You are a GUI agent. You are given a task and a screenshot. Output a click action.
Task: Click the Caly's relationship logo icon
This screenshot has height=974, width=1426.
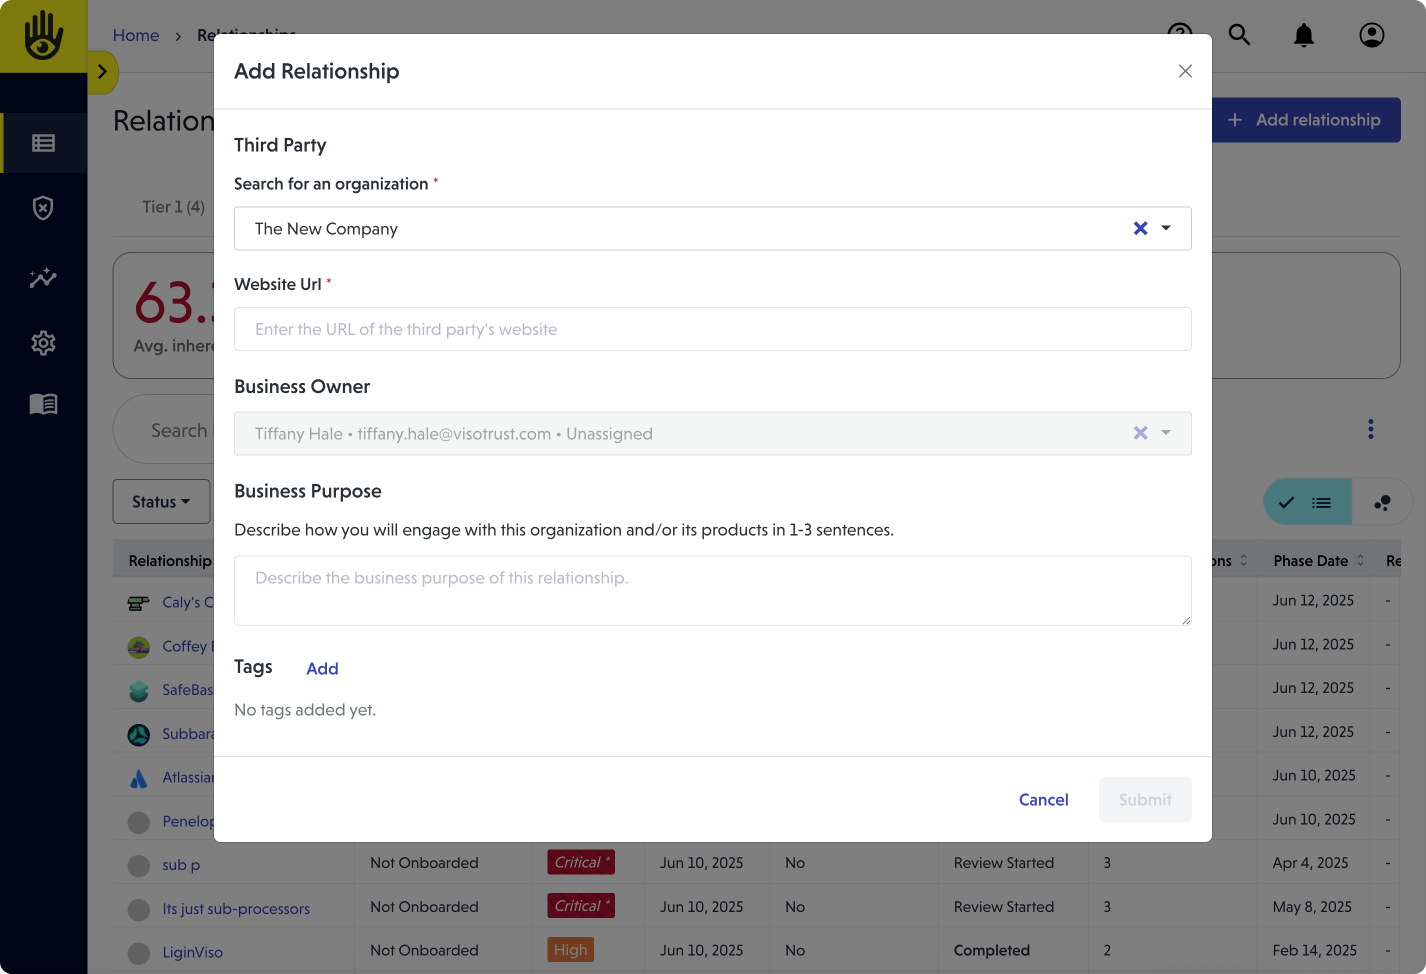coord(139,603)
